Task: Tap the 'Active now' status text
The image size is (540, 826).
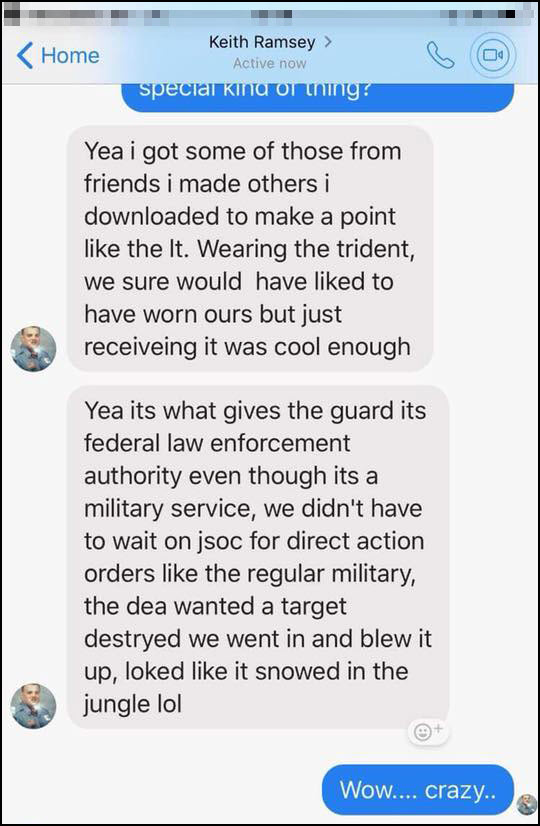Action: [269, 64]
